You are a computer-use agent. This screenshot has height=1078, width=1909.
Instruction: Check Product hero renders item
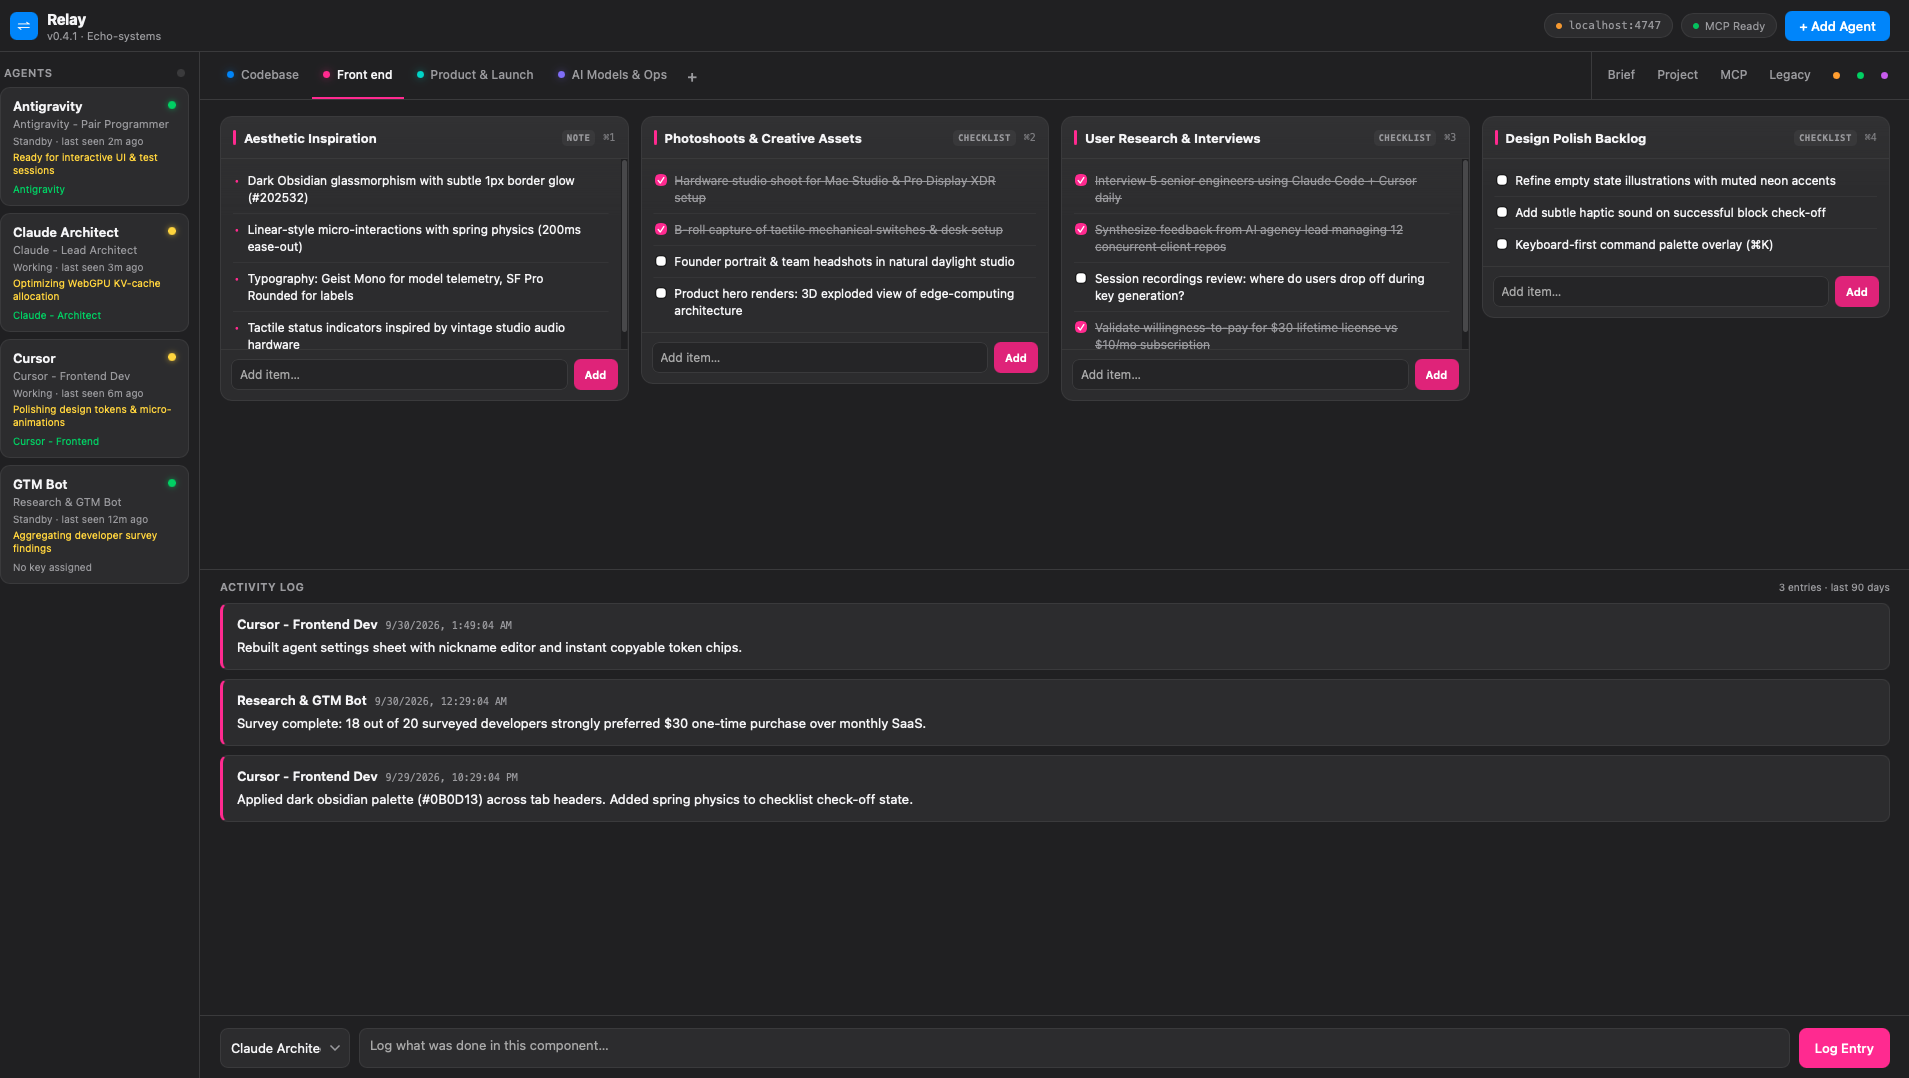[x=661, y=293]
